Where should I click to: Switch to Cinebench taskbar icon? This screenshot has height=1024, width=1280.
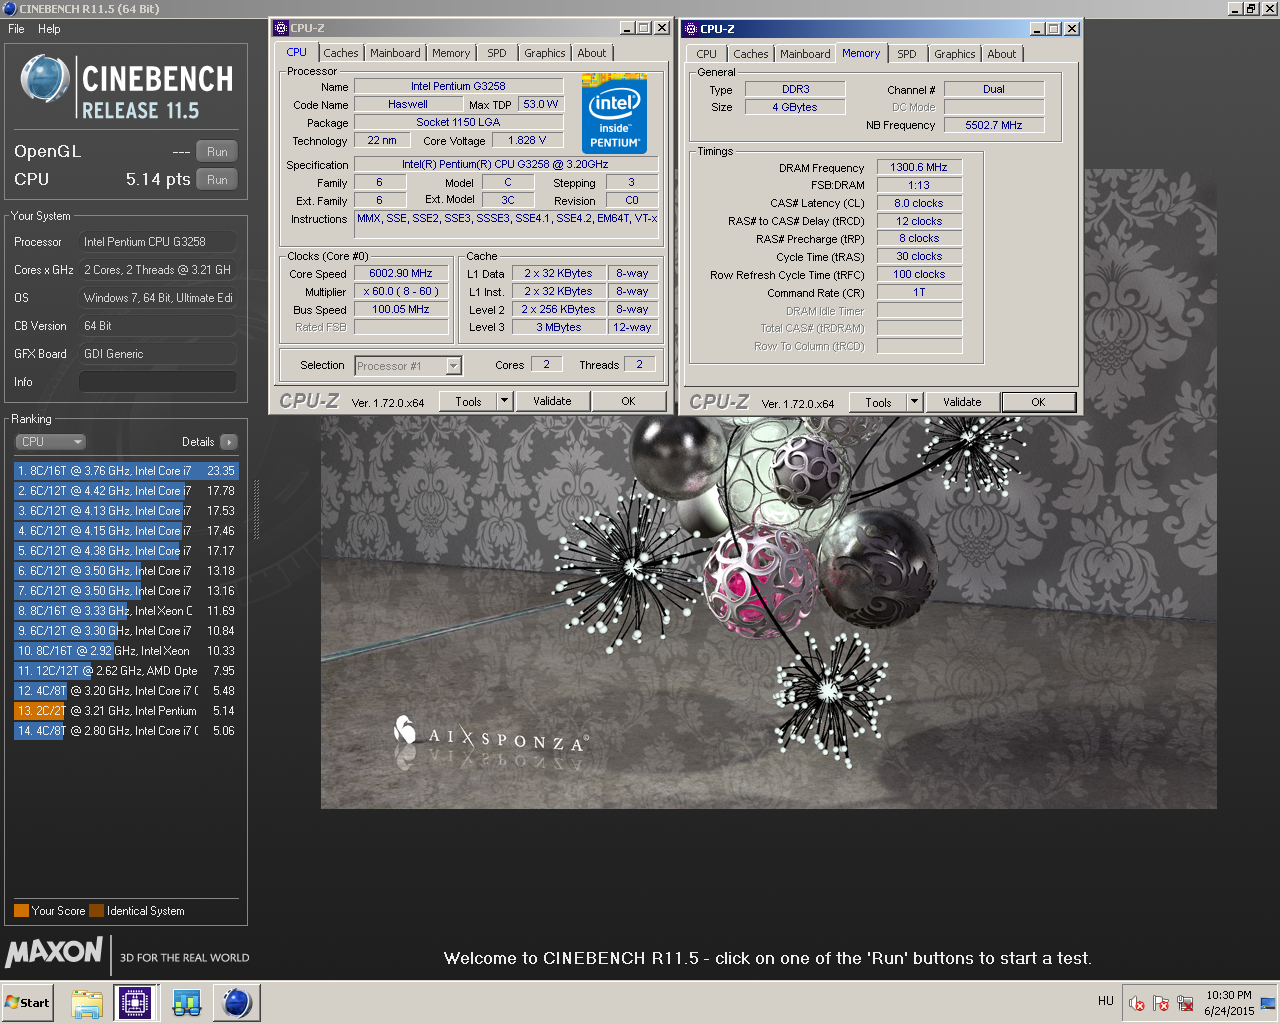[237, 1003]
